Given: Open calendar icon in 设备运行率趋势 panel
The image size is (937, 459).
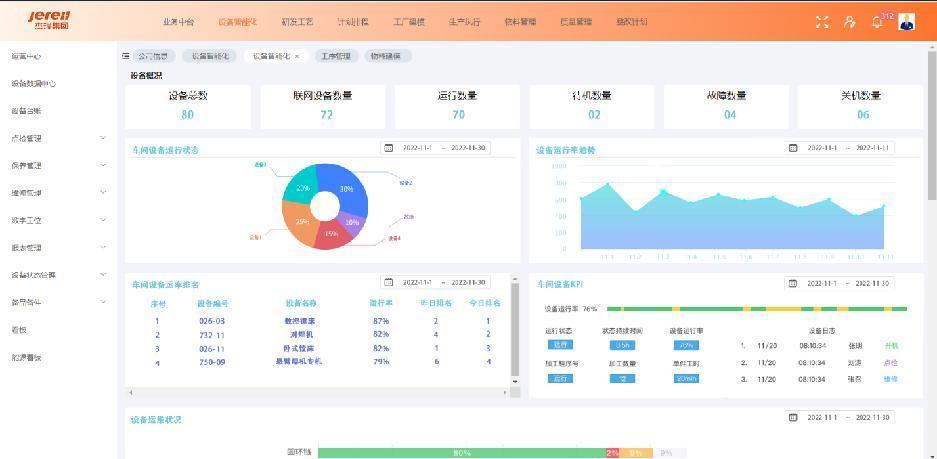Looking at the screenshot, I should (x=793, y=148).
